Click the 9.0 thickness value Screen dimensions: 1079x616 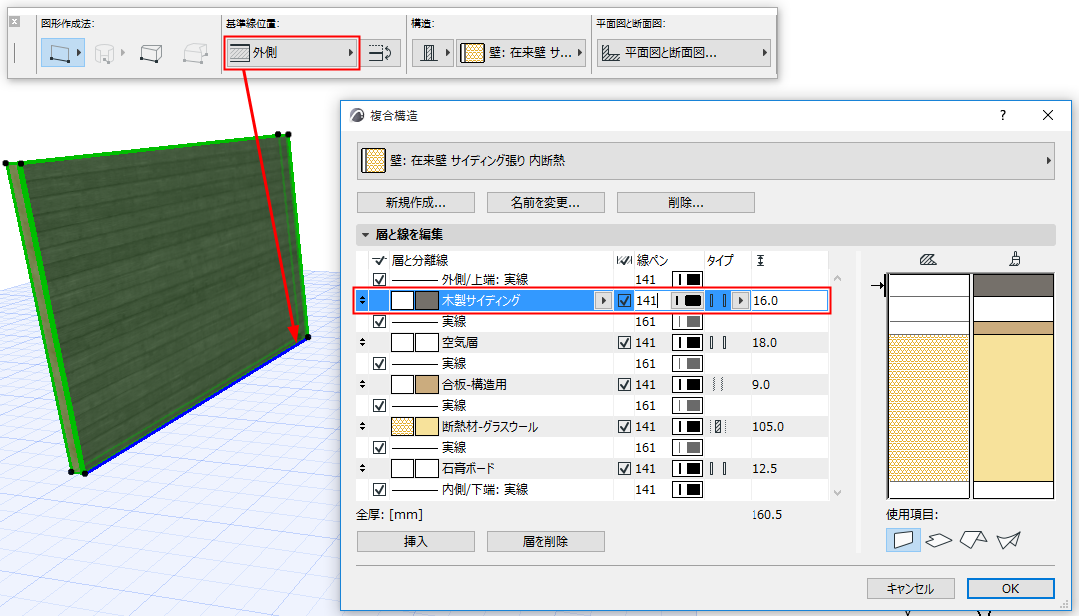[x=761, y=385]
